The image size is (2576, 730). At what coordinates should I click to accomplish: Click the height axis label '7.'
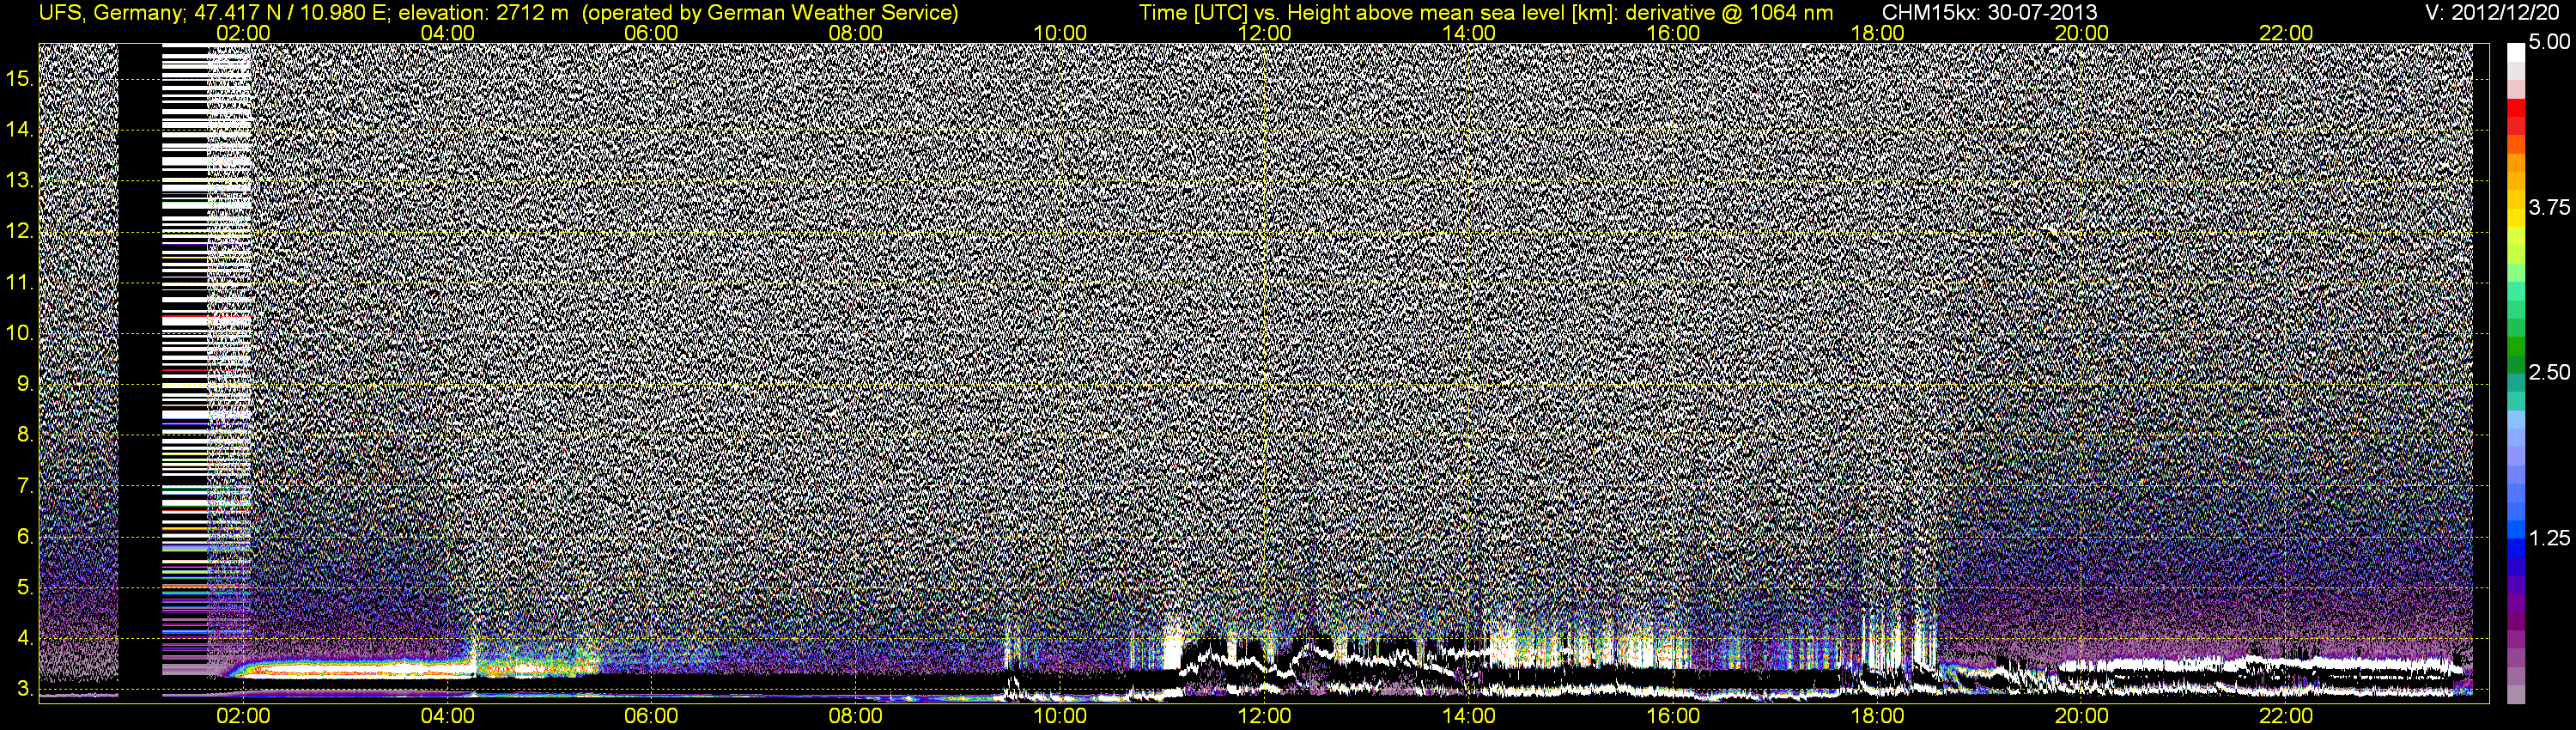click(x=25, y=486)
